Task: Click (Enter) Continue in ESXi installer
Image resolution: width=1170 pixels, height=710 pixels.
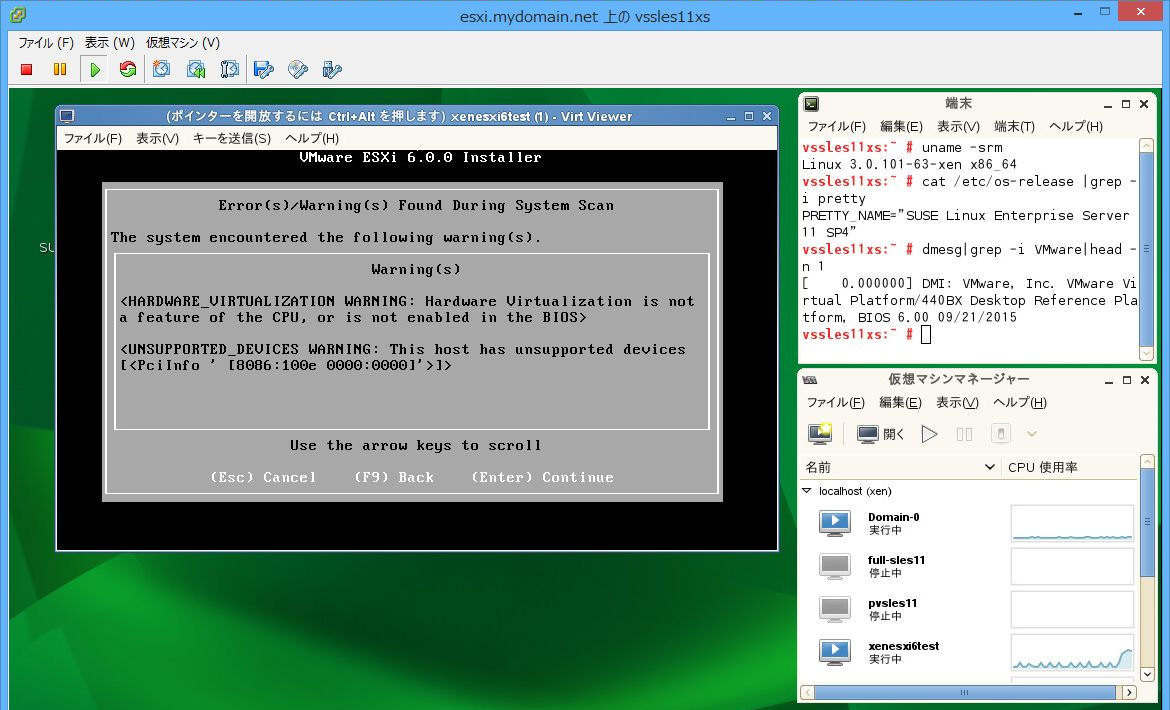Action: tap(542, 477)
